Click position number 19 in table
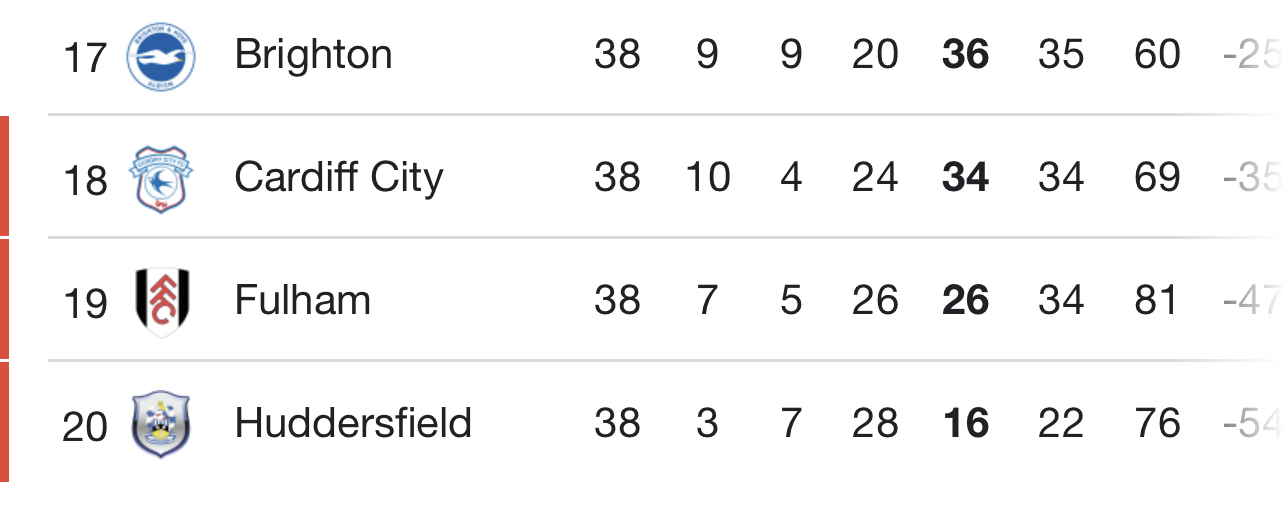This screenshot has width=1284, height=527. [84, 304]
